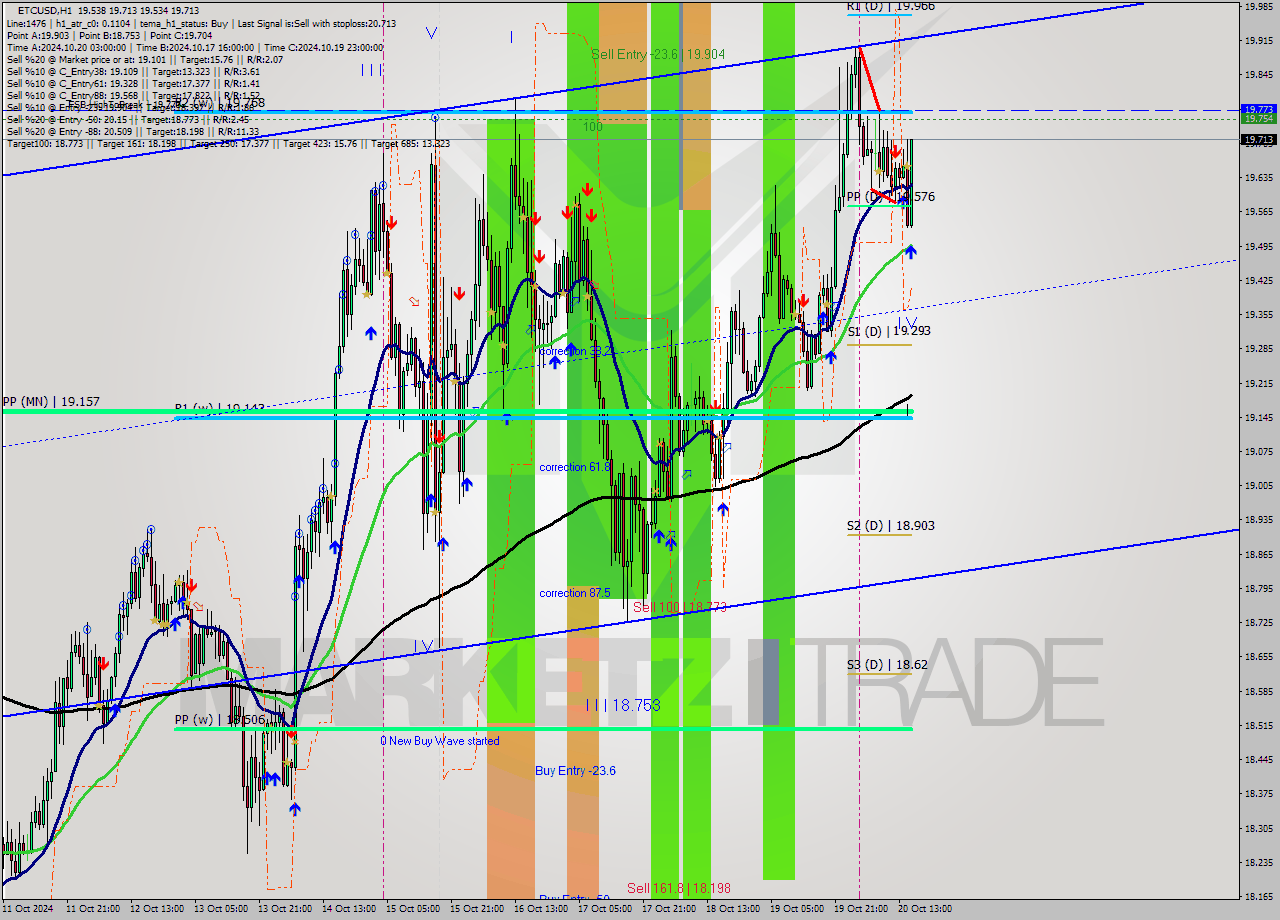Select the 18.585 price axis value

point(1258,691)
